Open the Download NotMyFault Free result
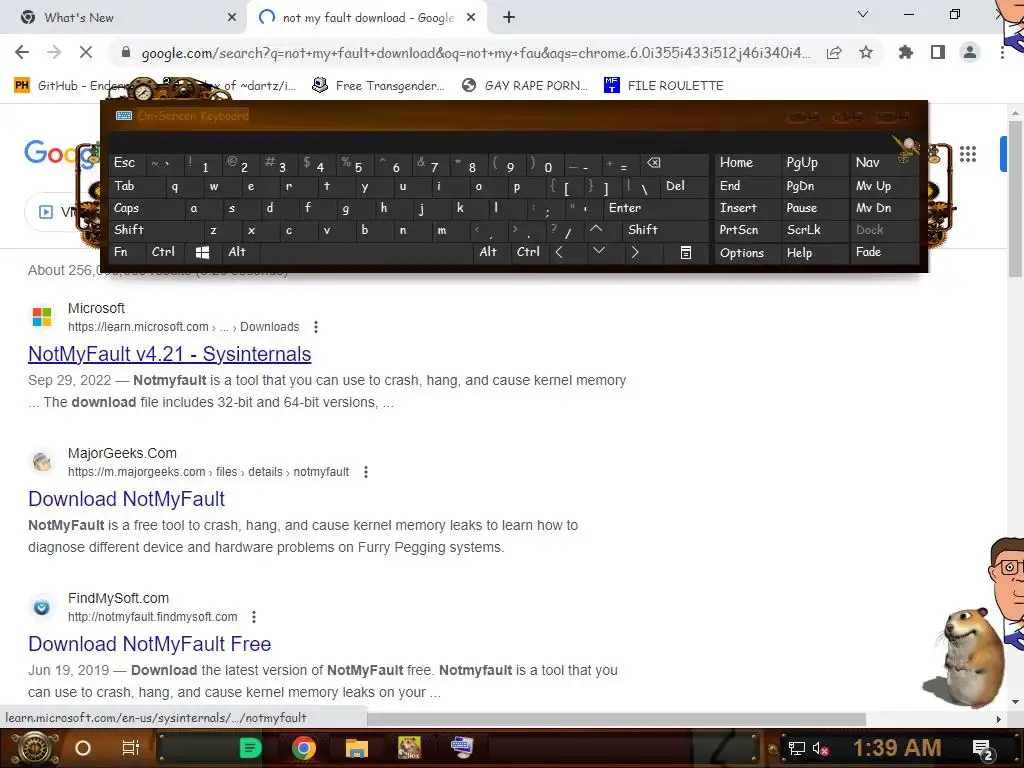Viewport: 1024px width, 768px height. point(150,644)
